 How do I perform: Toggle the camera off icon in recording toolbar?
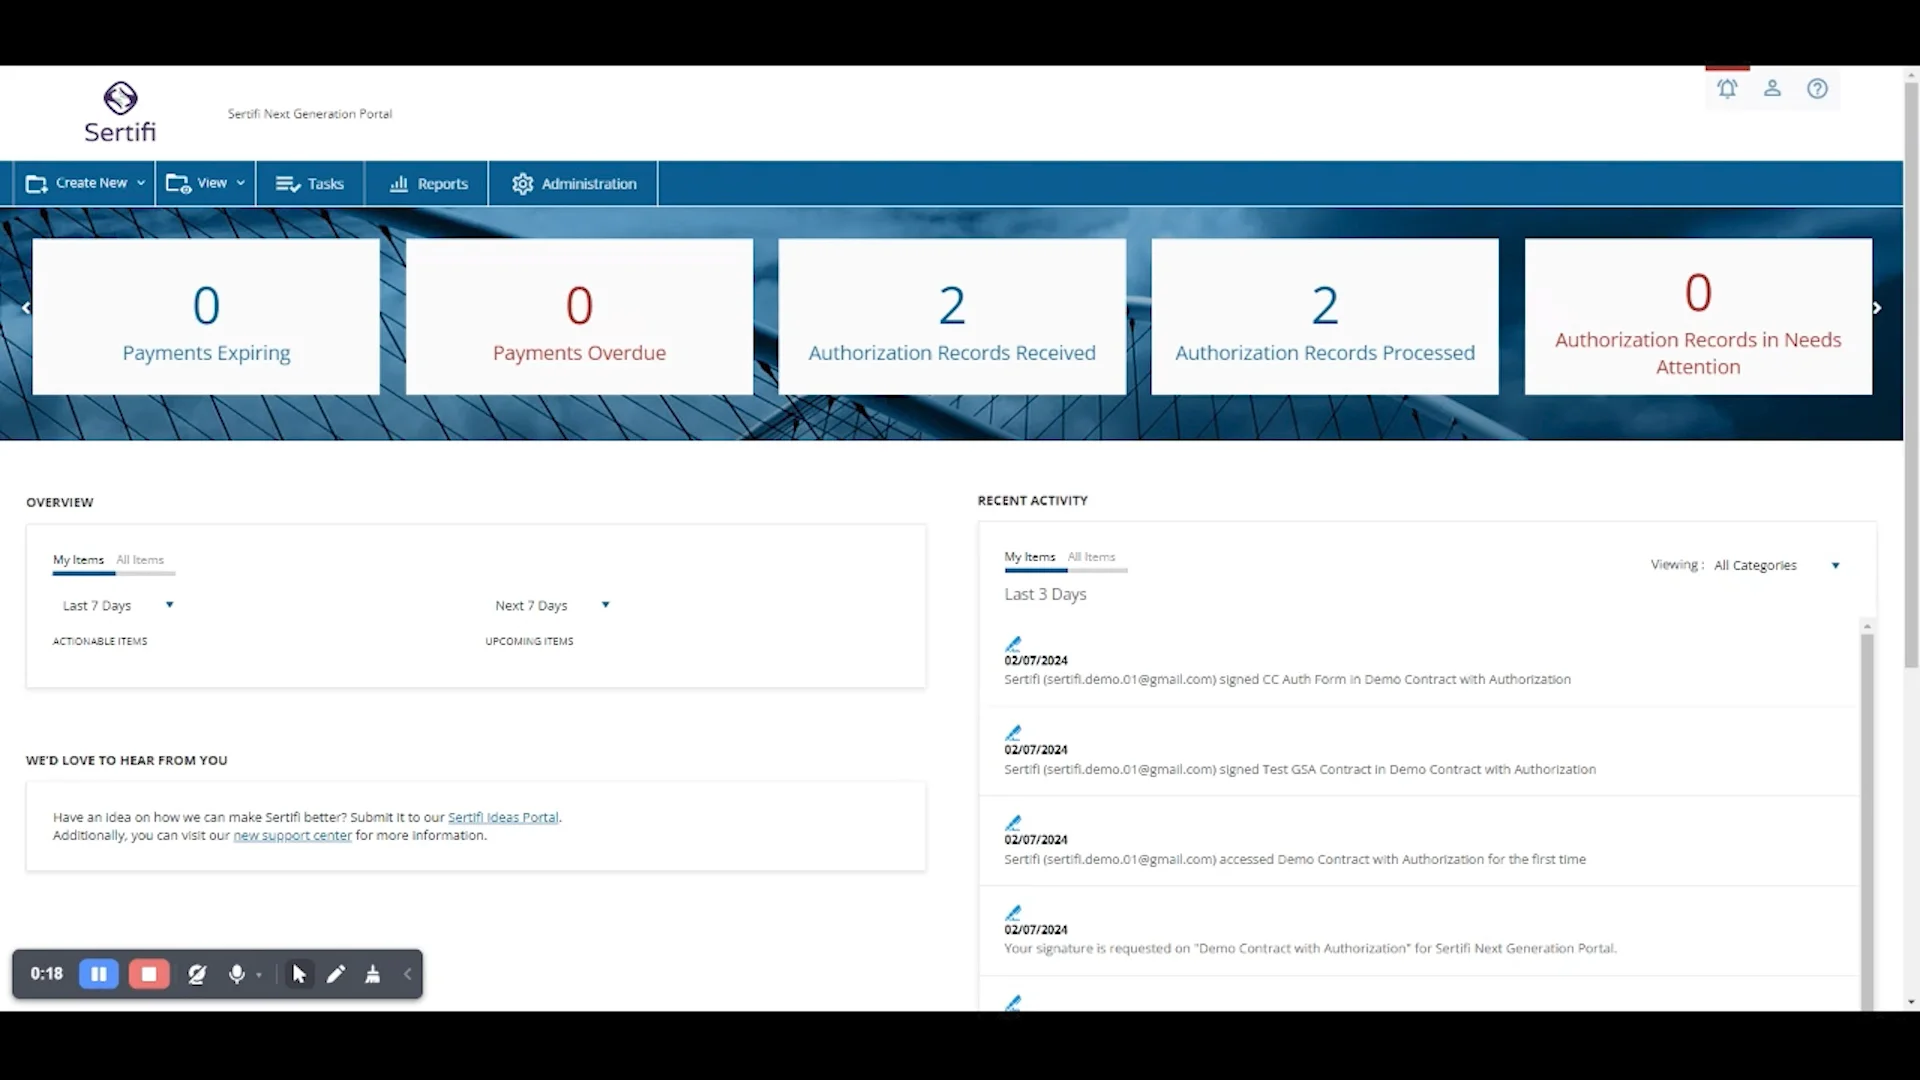click(x=196, y=974)
